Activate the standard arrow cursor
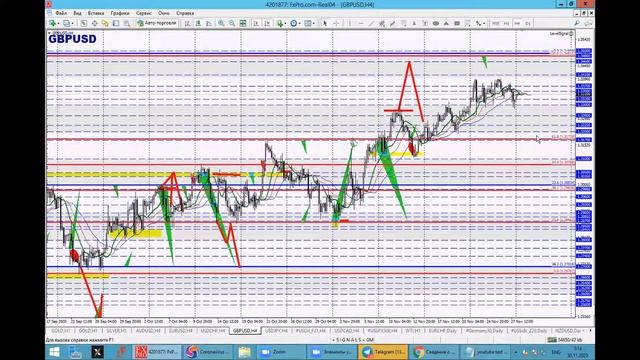Screen dimensions: 640x360 [x=325, y=23]
